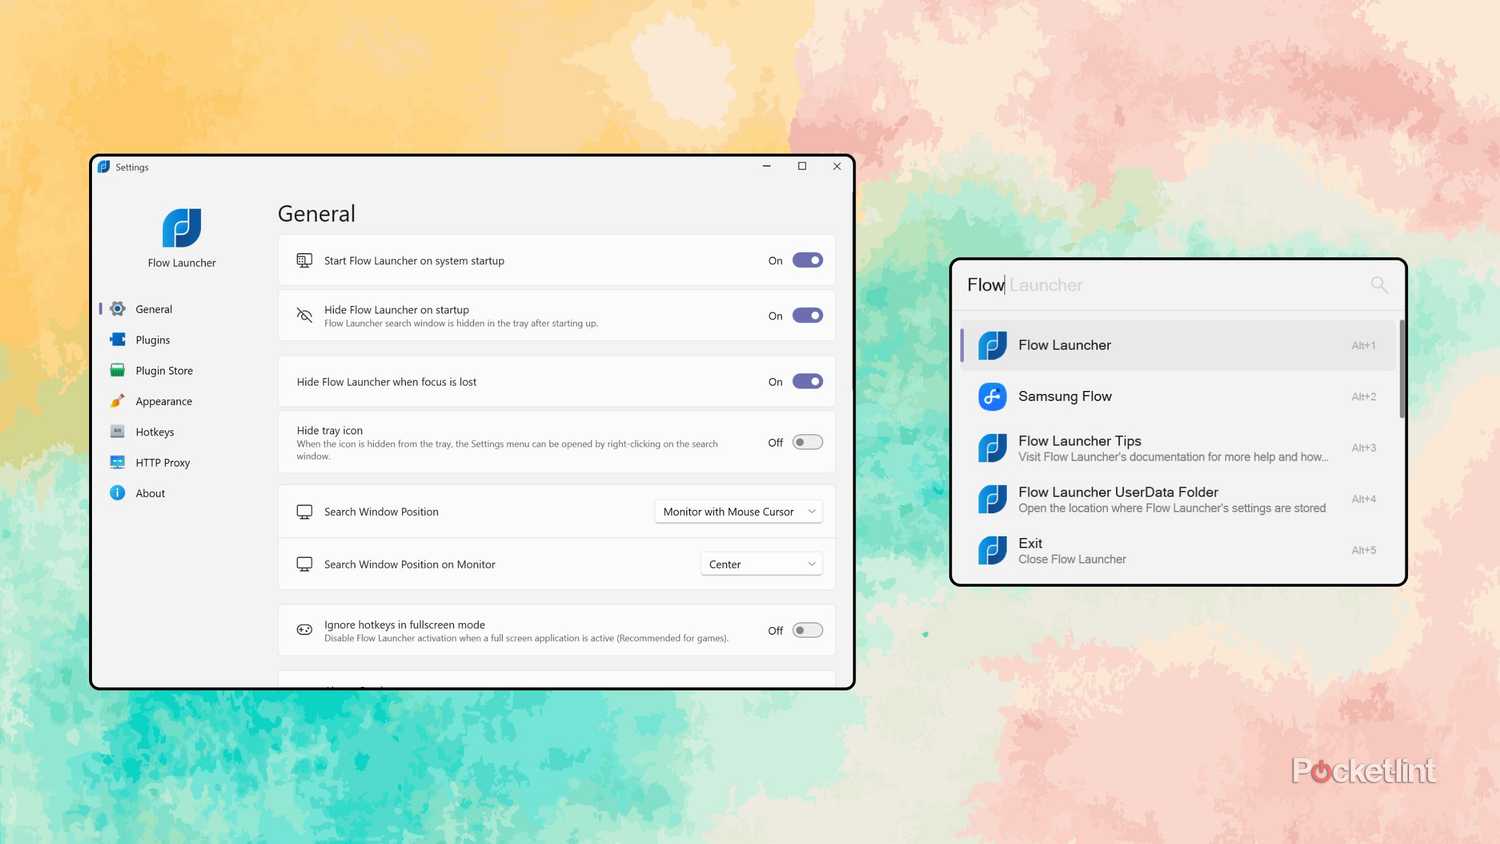The width and height of the screenshot is (1500, 844).
Task: Click the Appearance paintbrush icon
Action: [x=118, y=401]
